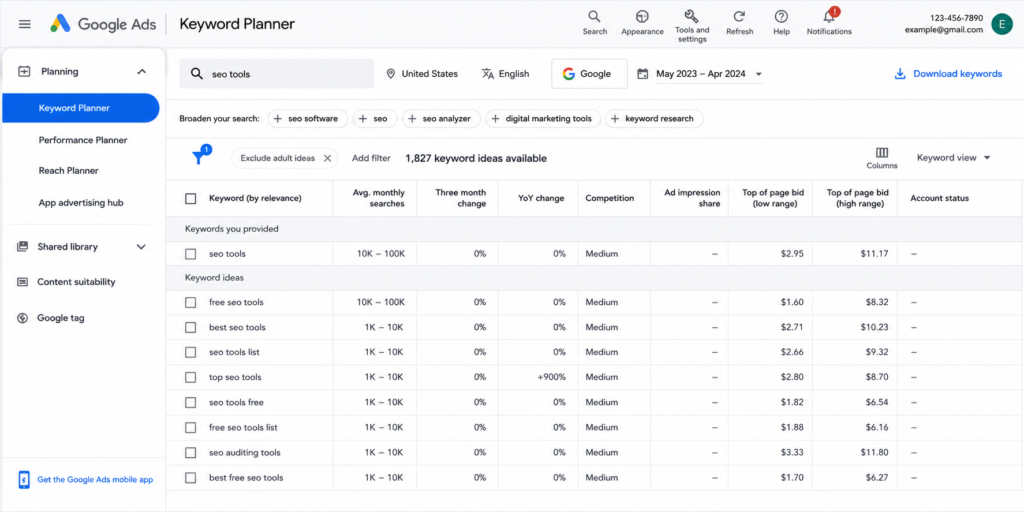
Task: Click the plus on keyword research chip
Action: 615,119
